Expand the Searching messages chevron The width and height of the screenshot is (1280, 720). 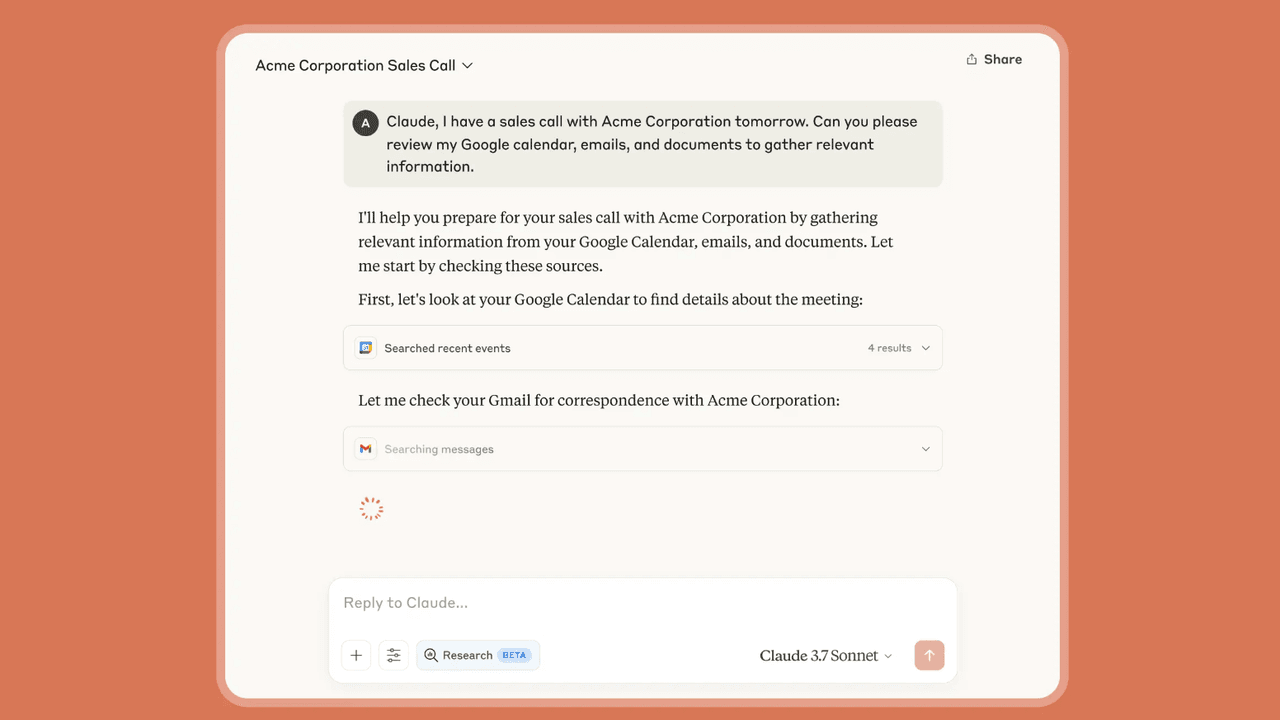pos(925,448)
